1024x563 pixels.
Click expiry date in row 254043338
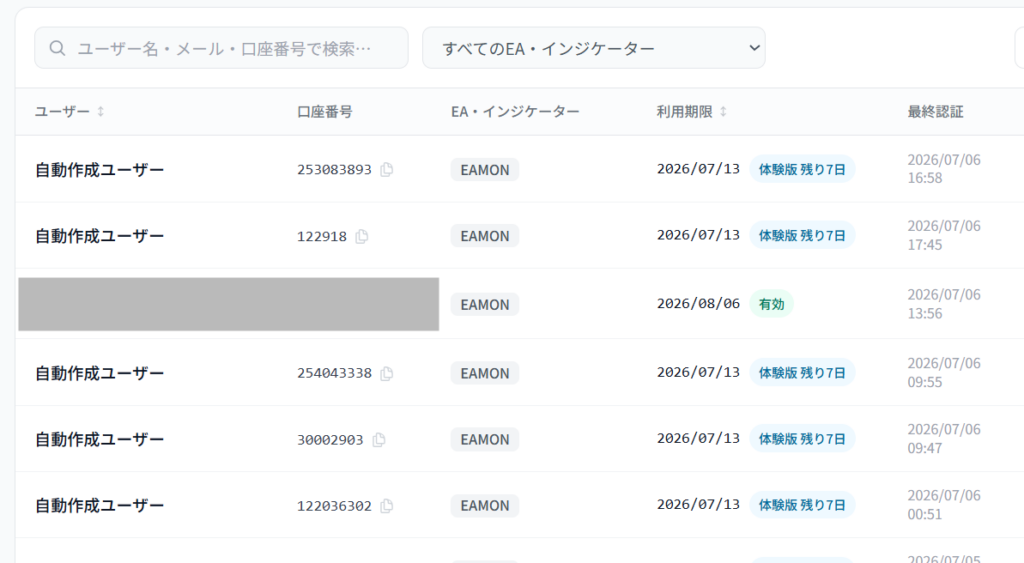[698, 372]
